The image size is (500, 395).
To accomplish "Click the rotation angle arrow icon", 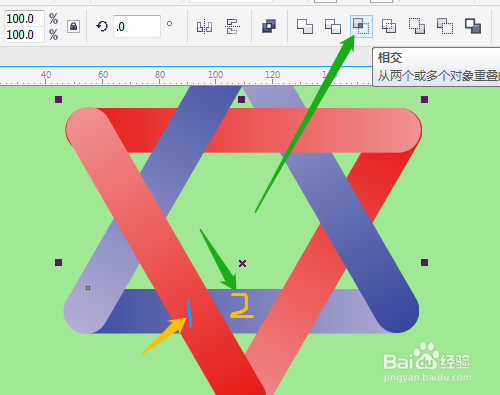I will click(x=102, y=26).
